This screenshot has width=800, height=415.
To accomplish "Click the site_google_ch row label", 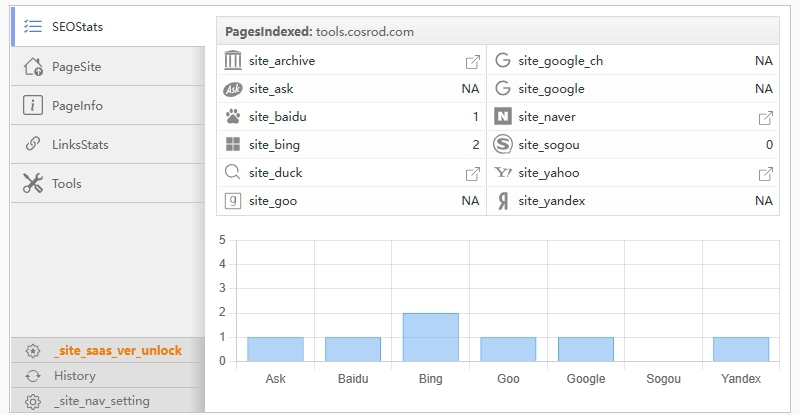I will click(x=560, y=61).
